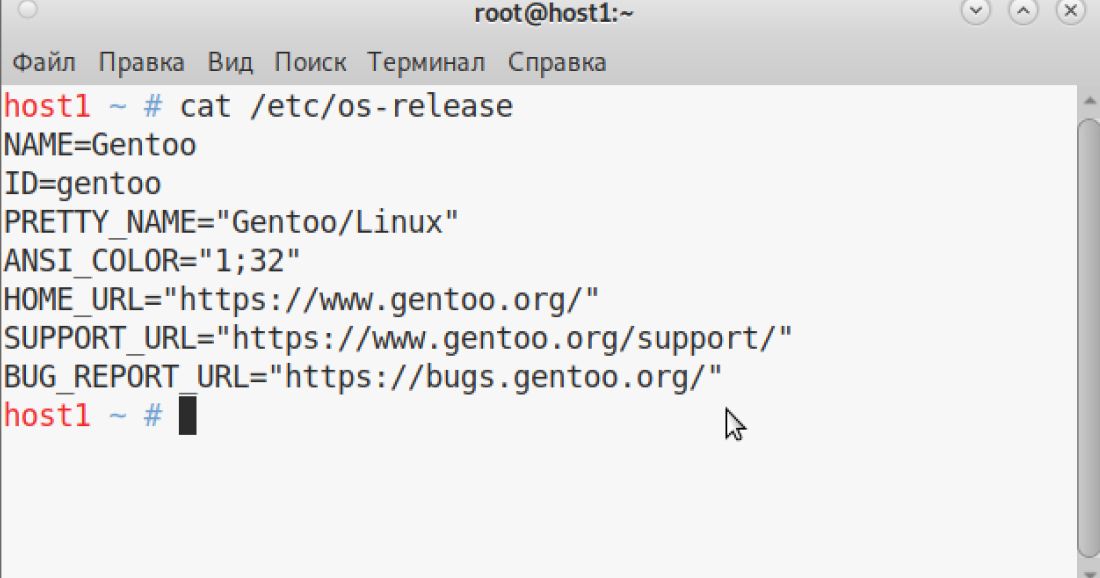This screenshot has height=578, width=1100.
Task: Open the Поиск menu
Action: (310, 62)
